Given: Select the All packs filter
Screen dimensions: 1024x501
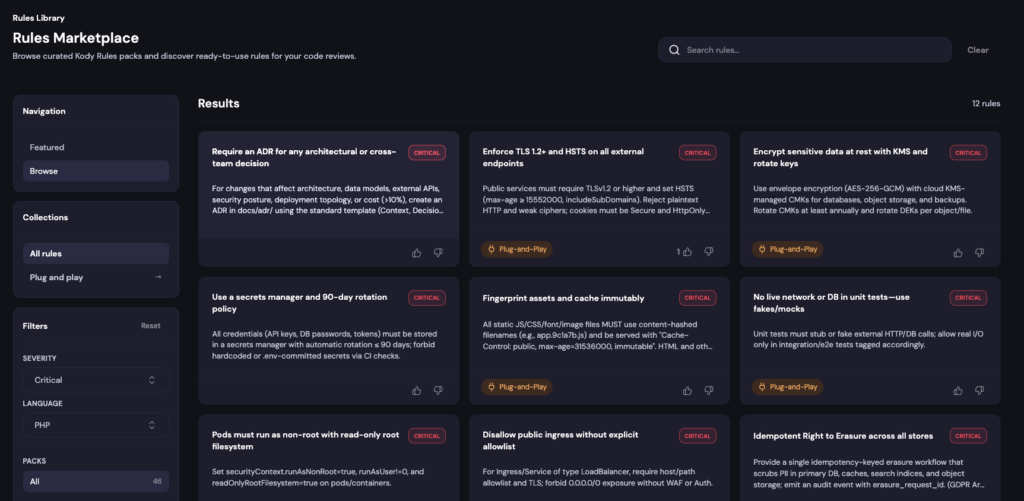Looking at the screenshot, I should pyautogui.click(x=96, y=481).
